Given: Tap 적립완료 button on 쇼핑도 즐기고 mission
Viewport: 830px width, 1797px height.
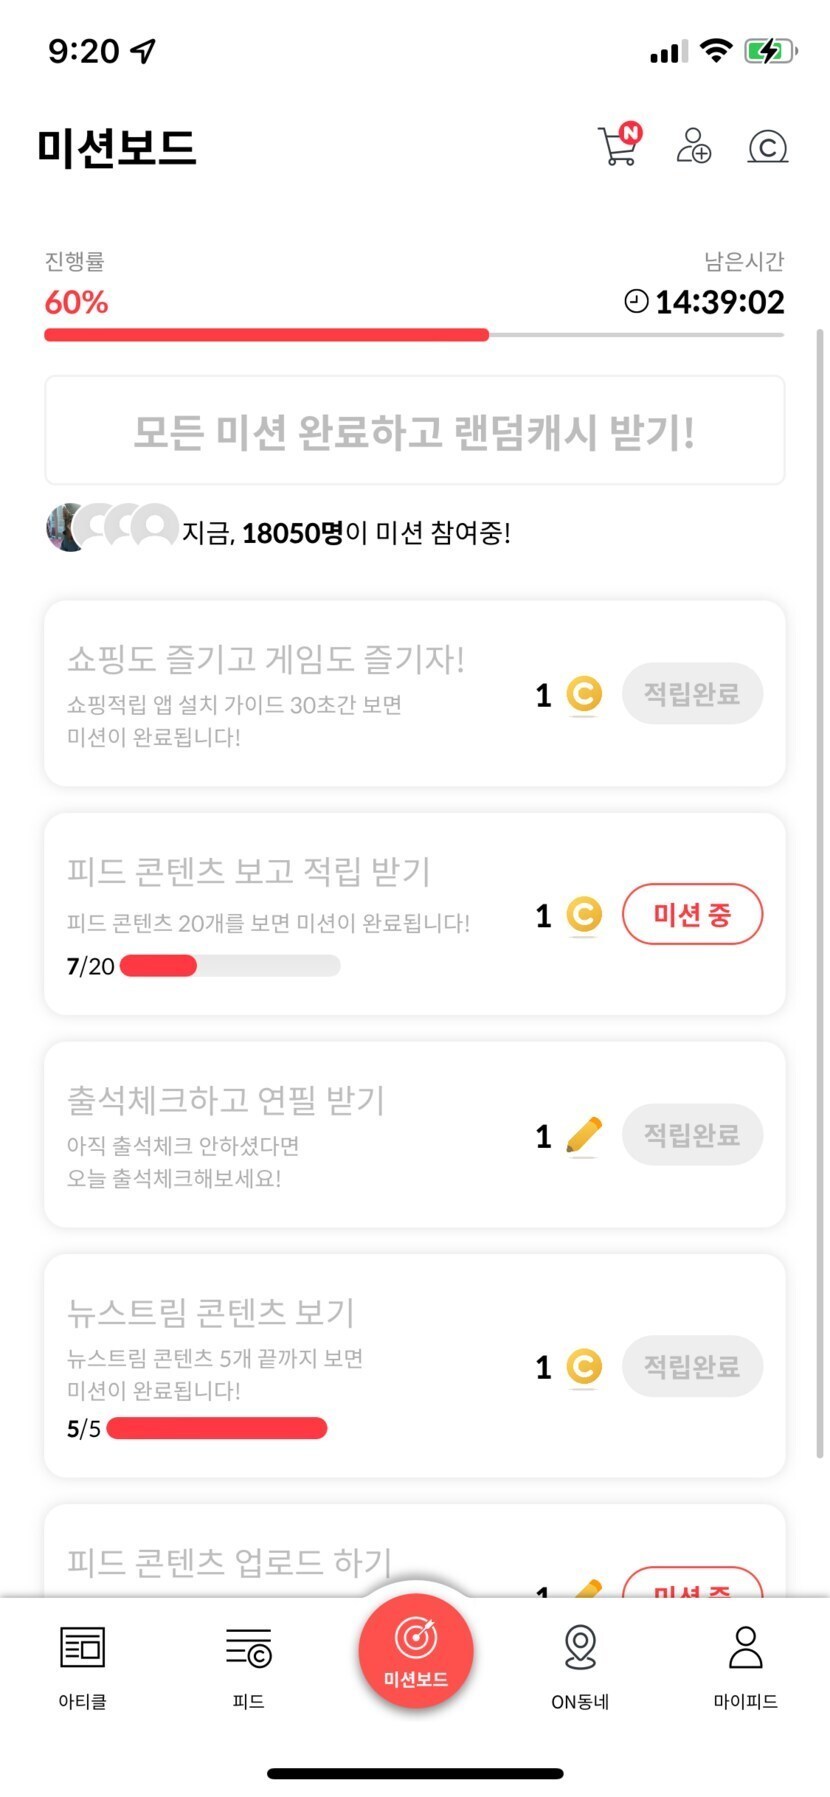Looking at the screenshot, I should (x=692, y=693).
